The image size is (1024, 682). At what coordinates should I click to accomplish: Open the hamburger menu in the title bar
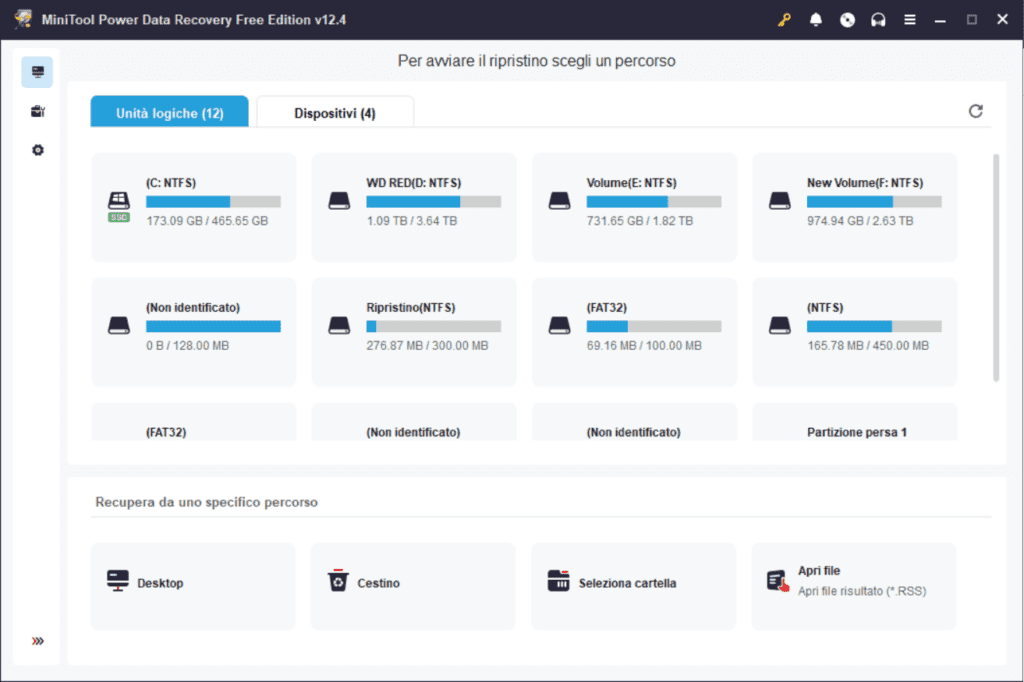tap(910, 19)
